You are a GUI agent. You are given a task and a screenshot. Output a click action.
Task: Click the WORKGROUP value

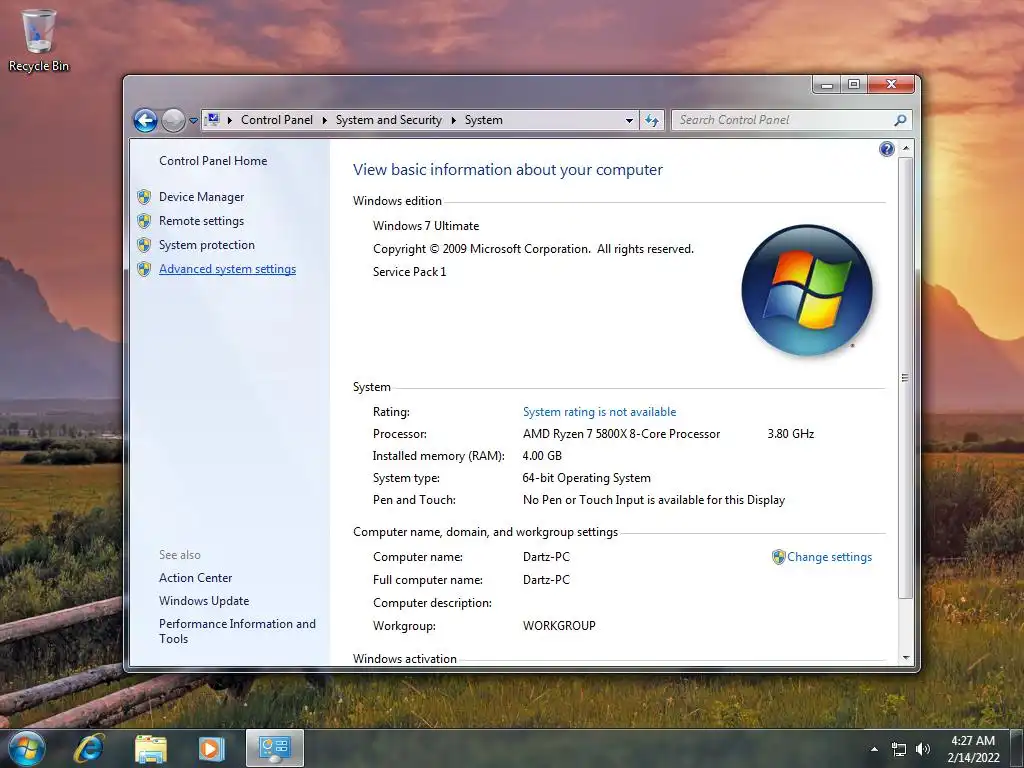559,626
